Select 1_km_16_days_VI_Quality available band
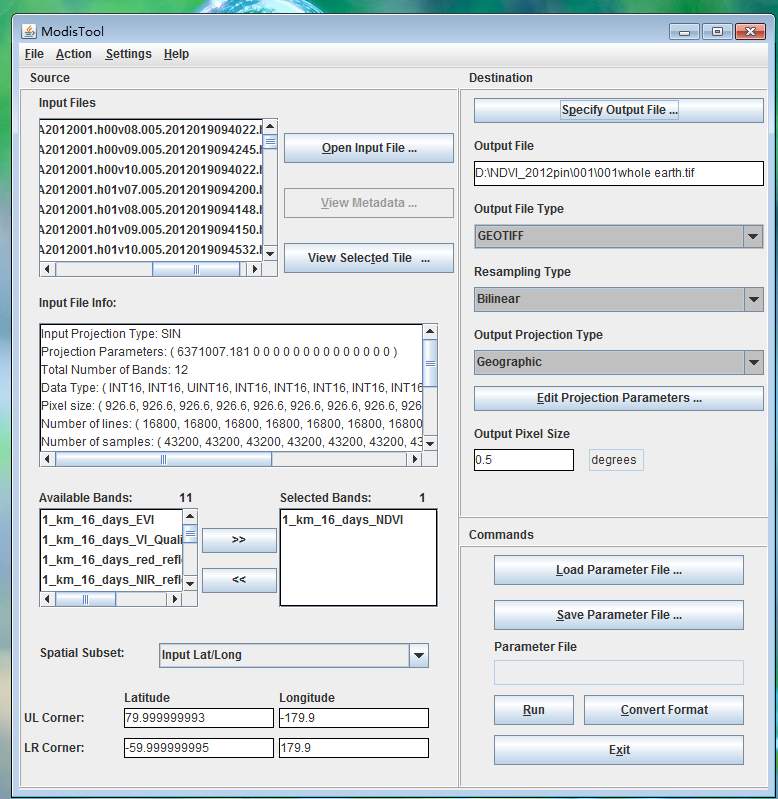Viewport: 778px width, 799px height. [112, 540]
